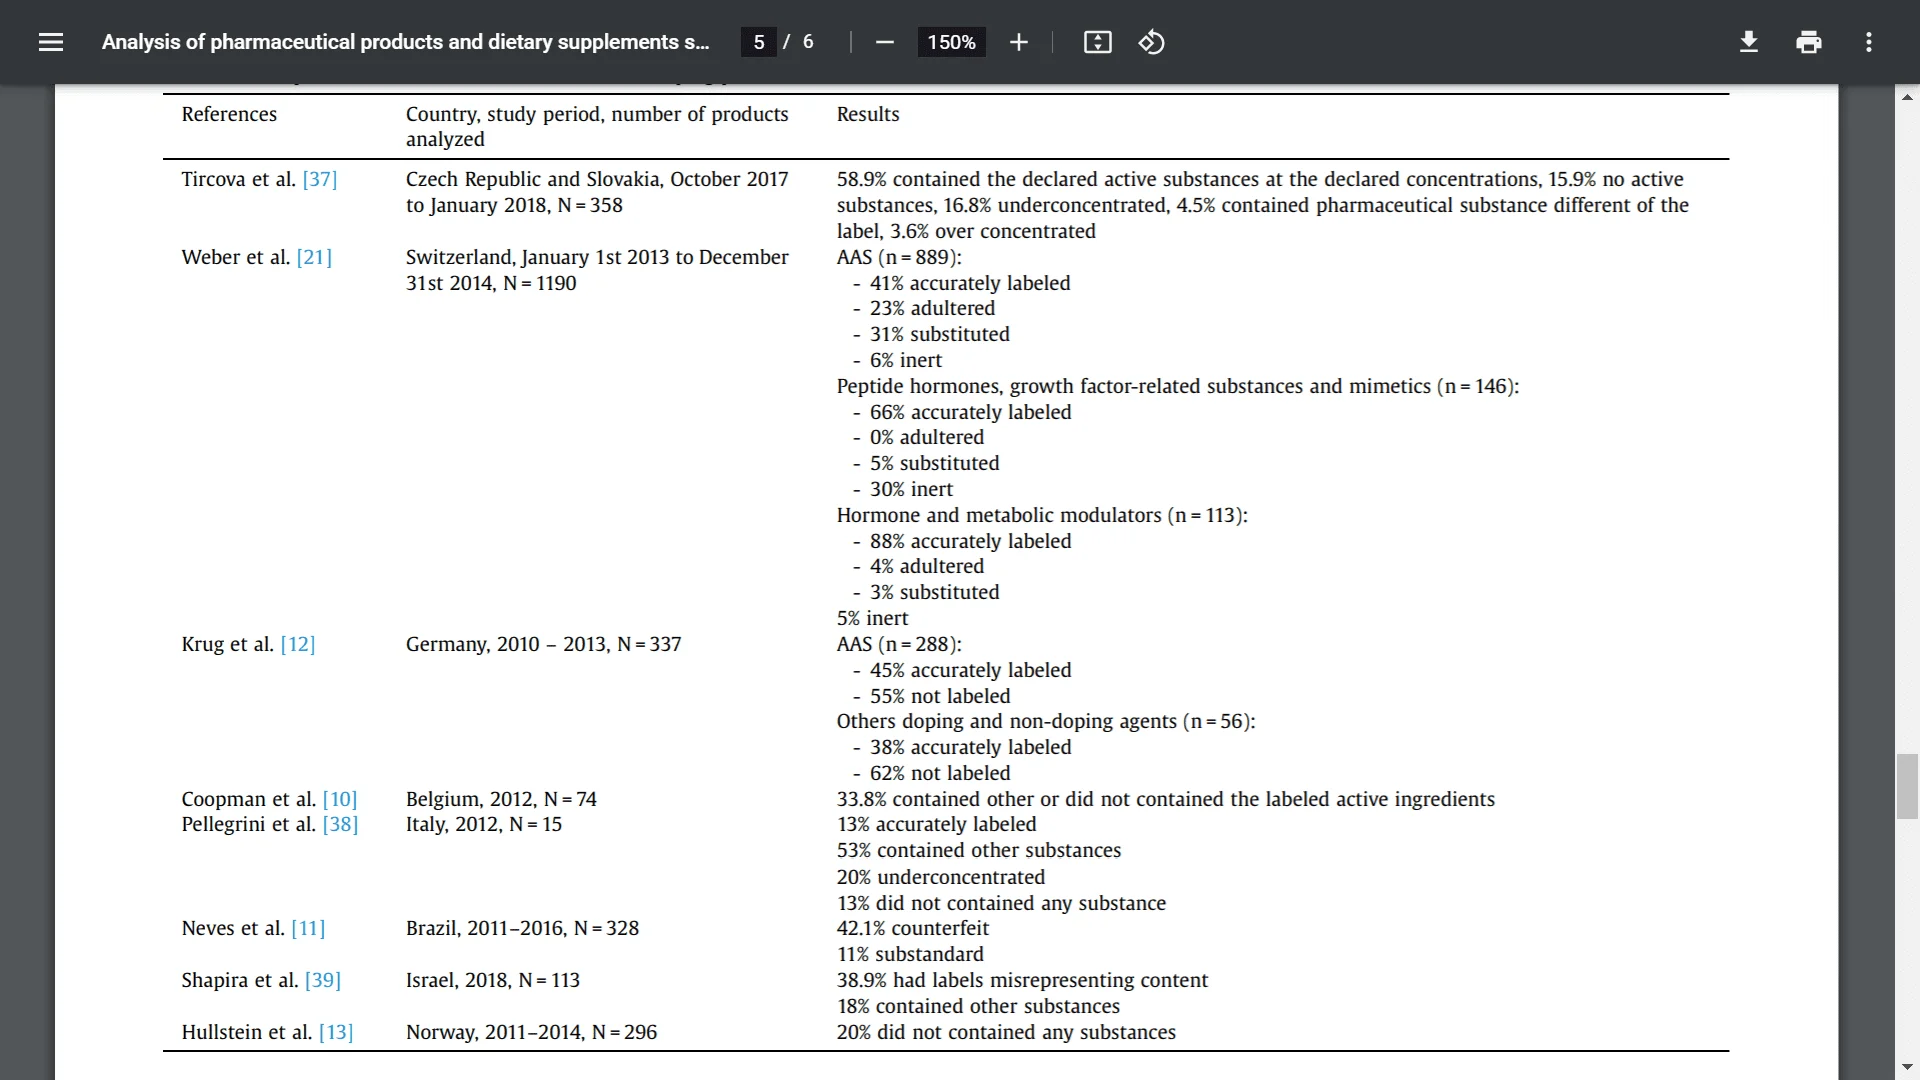
Task: Edit the 150% zoom level field
Action: pyautogui.click(x=951, y=42)
